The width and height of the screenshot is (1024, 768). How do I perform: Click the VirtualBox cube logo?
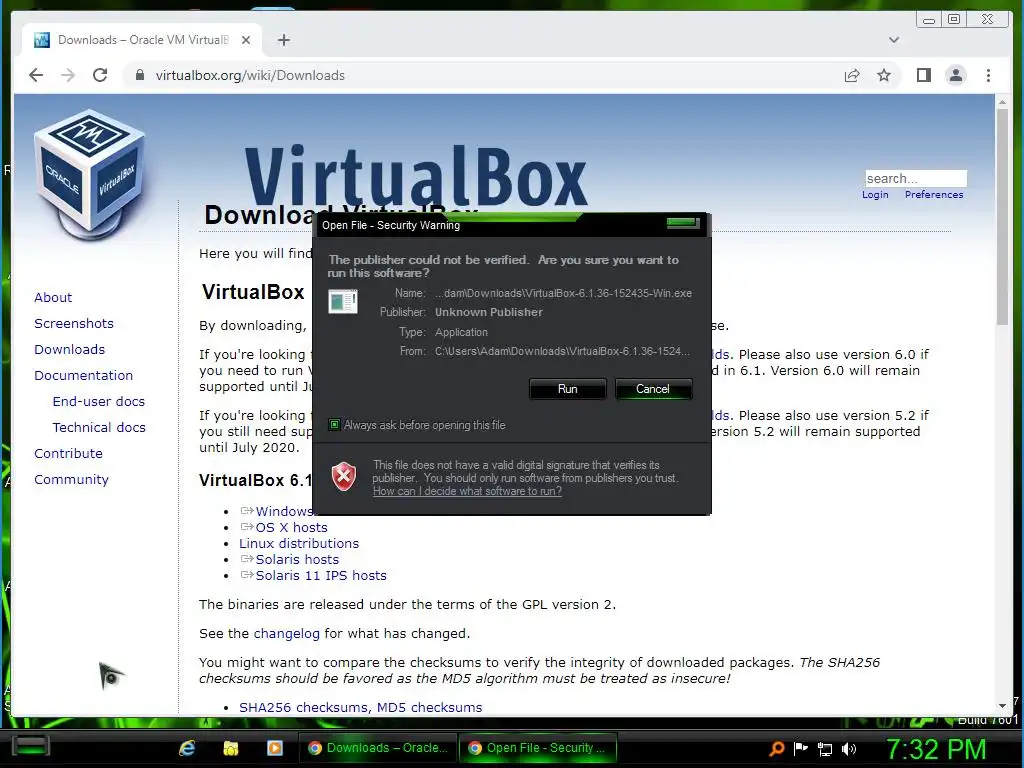89,174
